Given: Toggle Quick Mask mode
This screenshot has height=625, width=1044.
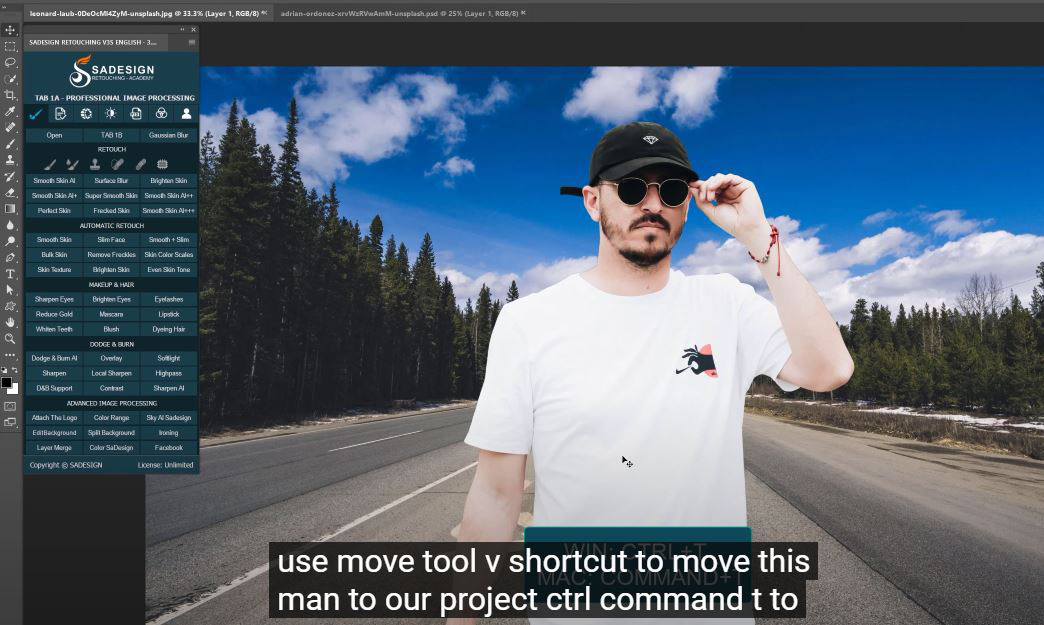Looking at the screenshot, I should (10, 406).
